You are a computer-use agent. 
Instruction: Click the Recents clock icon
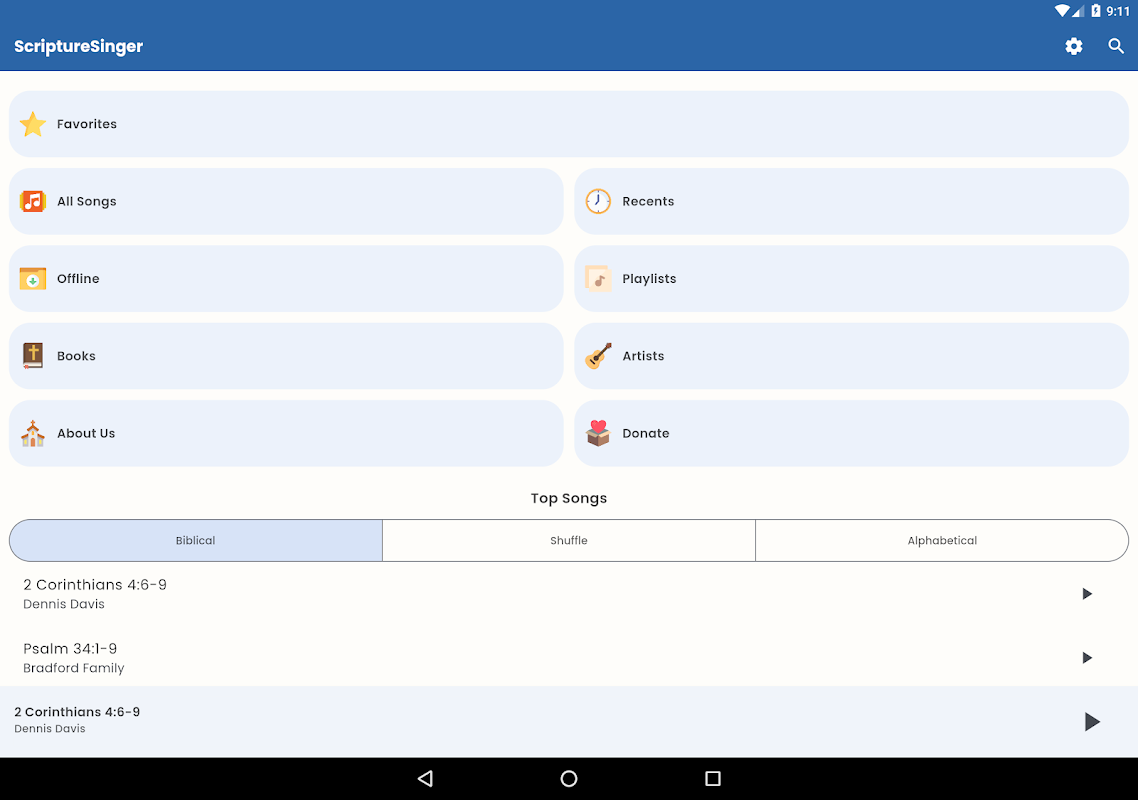click(598, 201)
